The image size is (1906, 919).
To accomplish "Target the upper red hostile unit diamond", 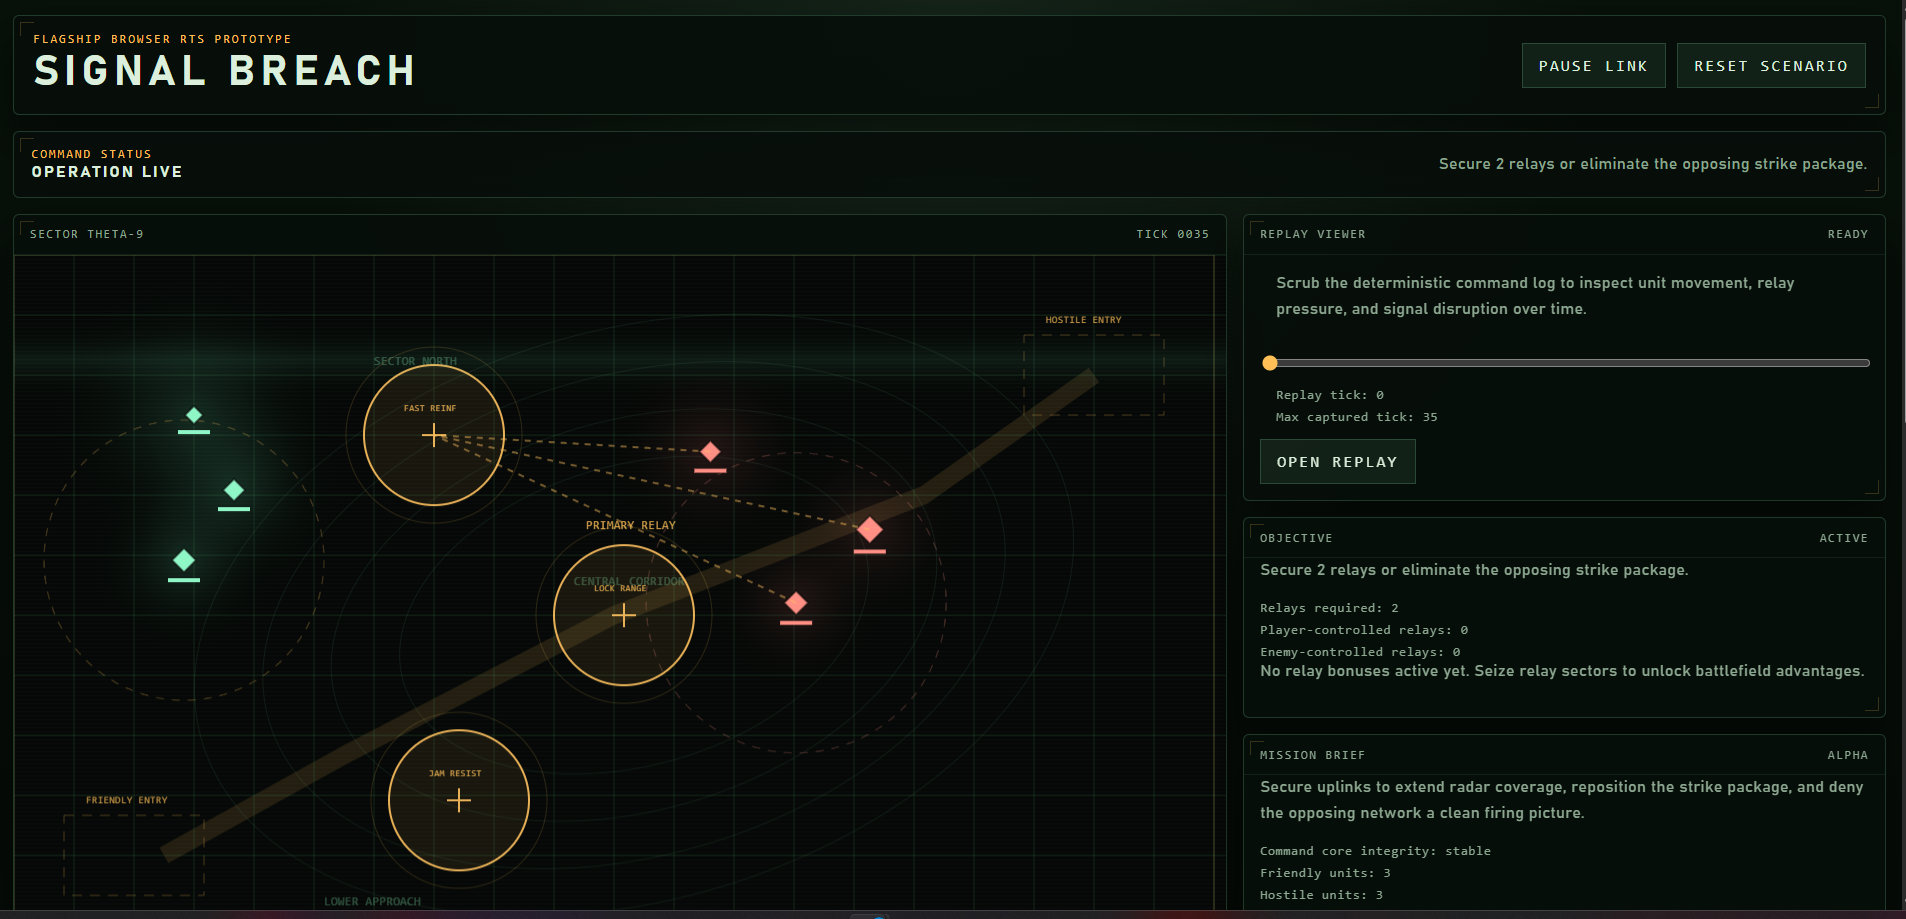I will [710, 451].
